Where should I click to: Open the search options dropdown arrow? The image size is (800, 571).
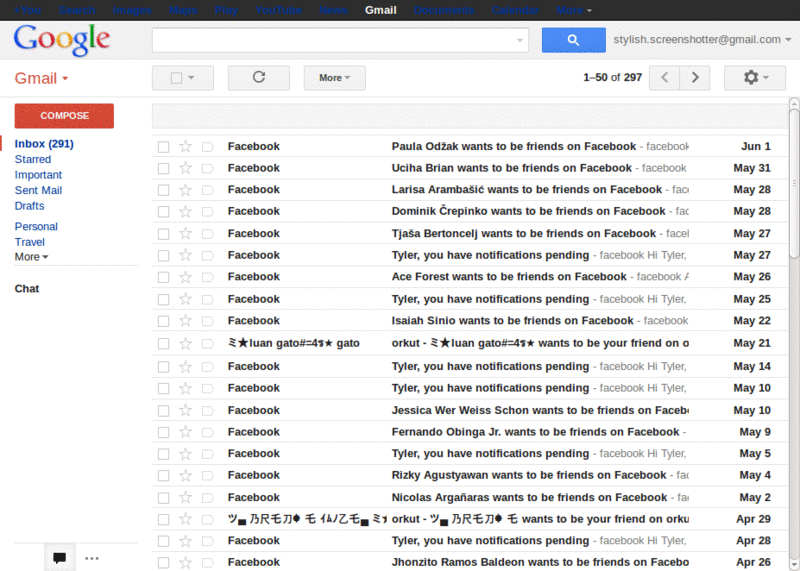coord(520,40)
